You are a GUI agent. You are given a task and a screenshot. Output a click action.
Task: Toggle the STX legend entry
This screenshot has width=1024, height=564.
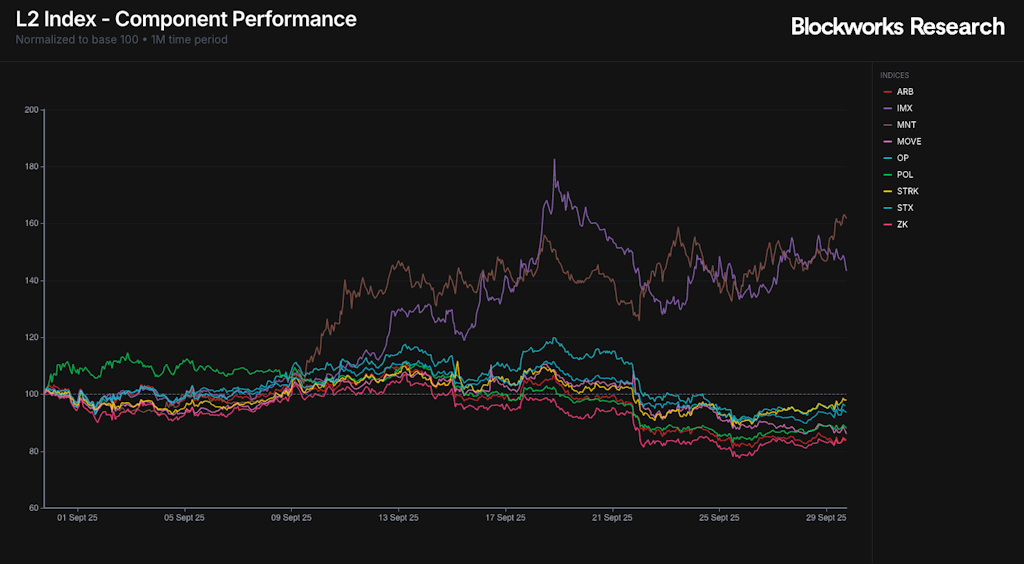904,208
